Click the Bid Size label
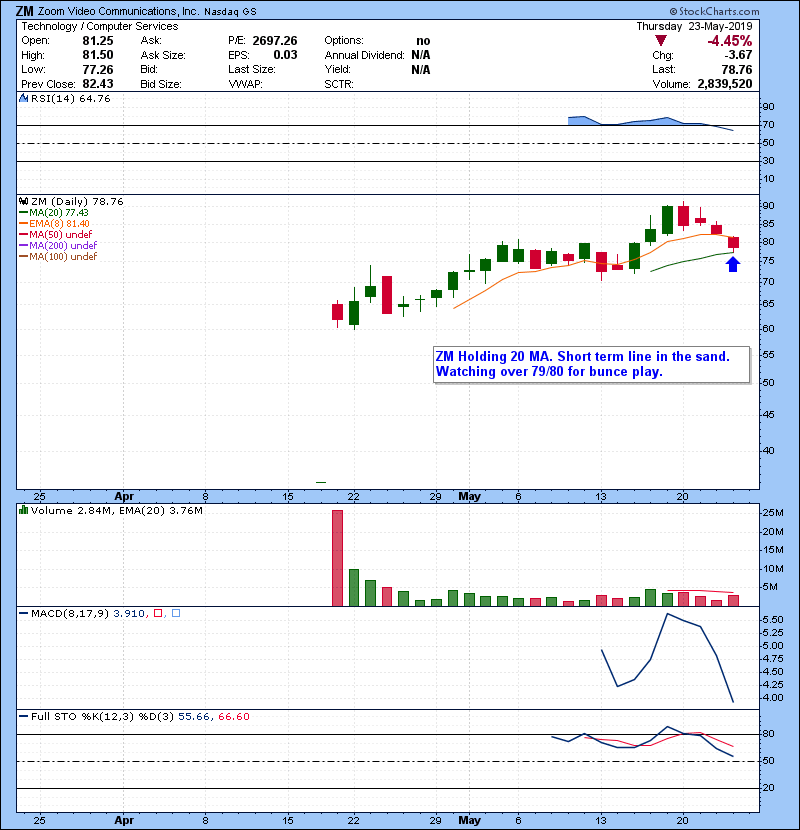Image resolution: width=800 pixels, height=830 pixels. pos(161,84)
